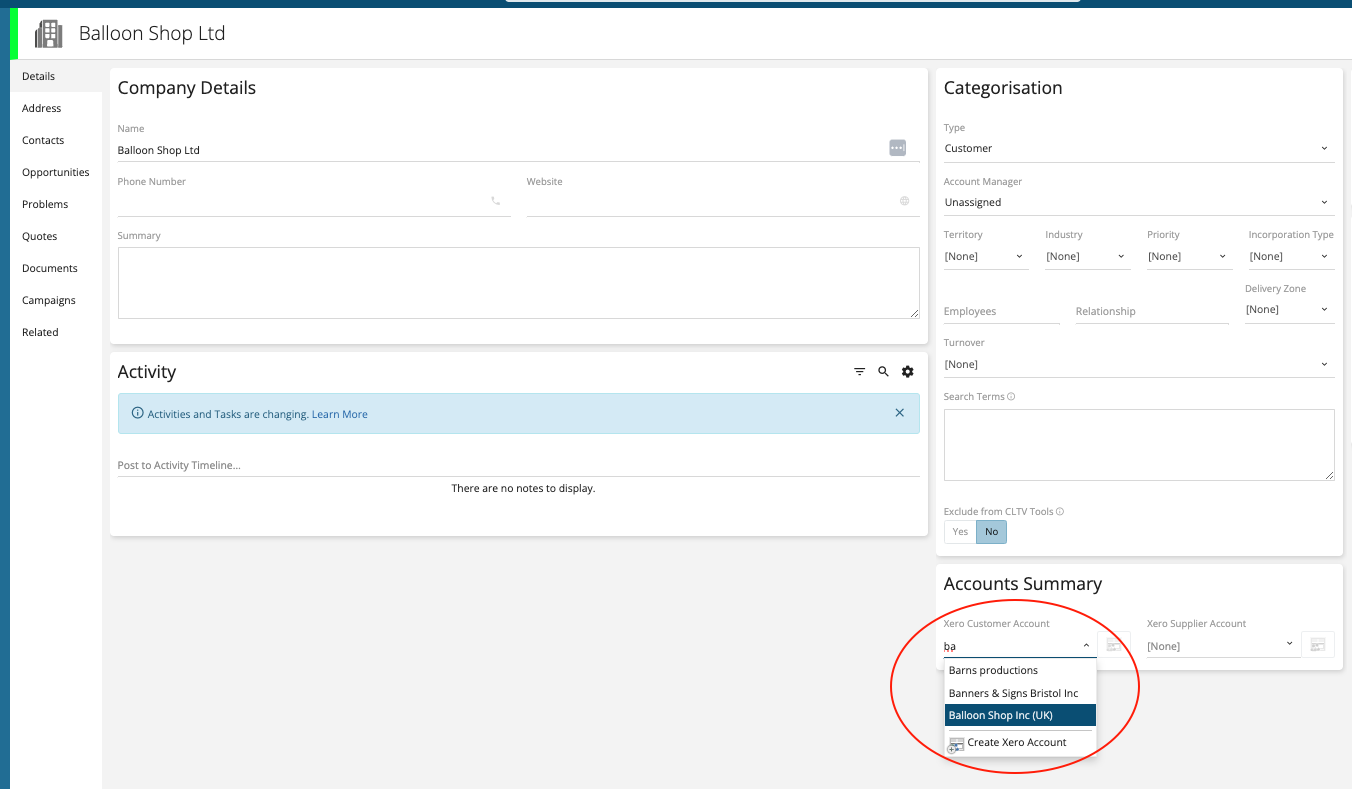Image resolution: width=1352 pixels, height=789 pixels.
Task: Keep Exclude from CLTV Tools set to No
Action: pyautogui.click(x=991, y=531)
